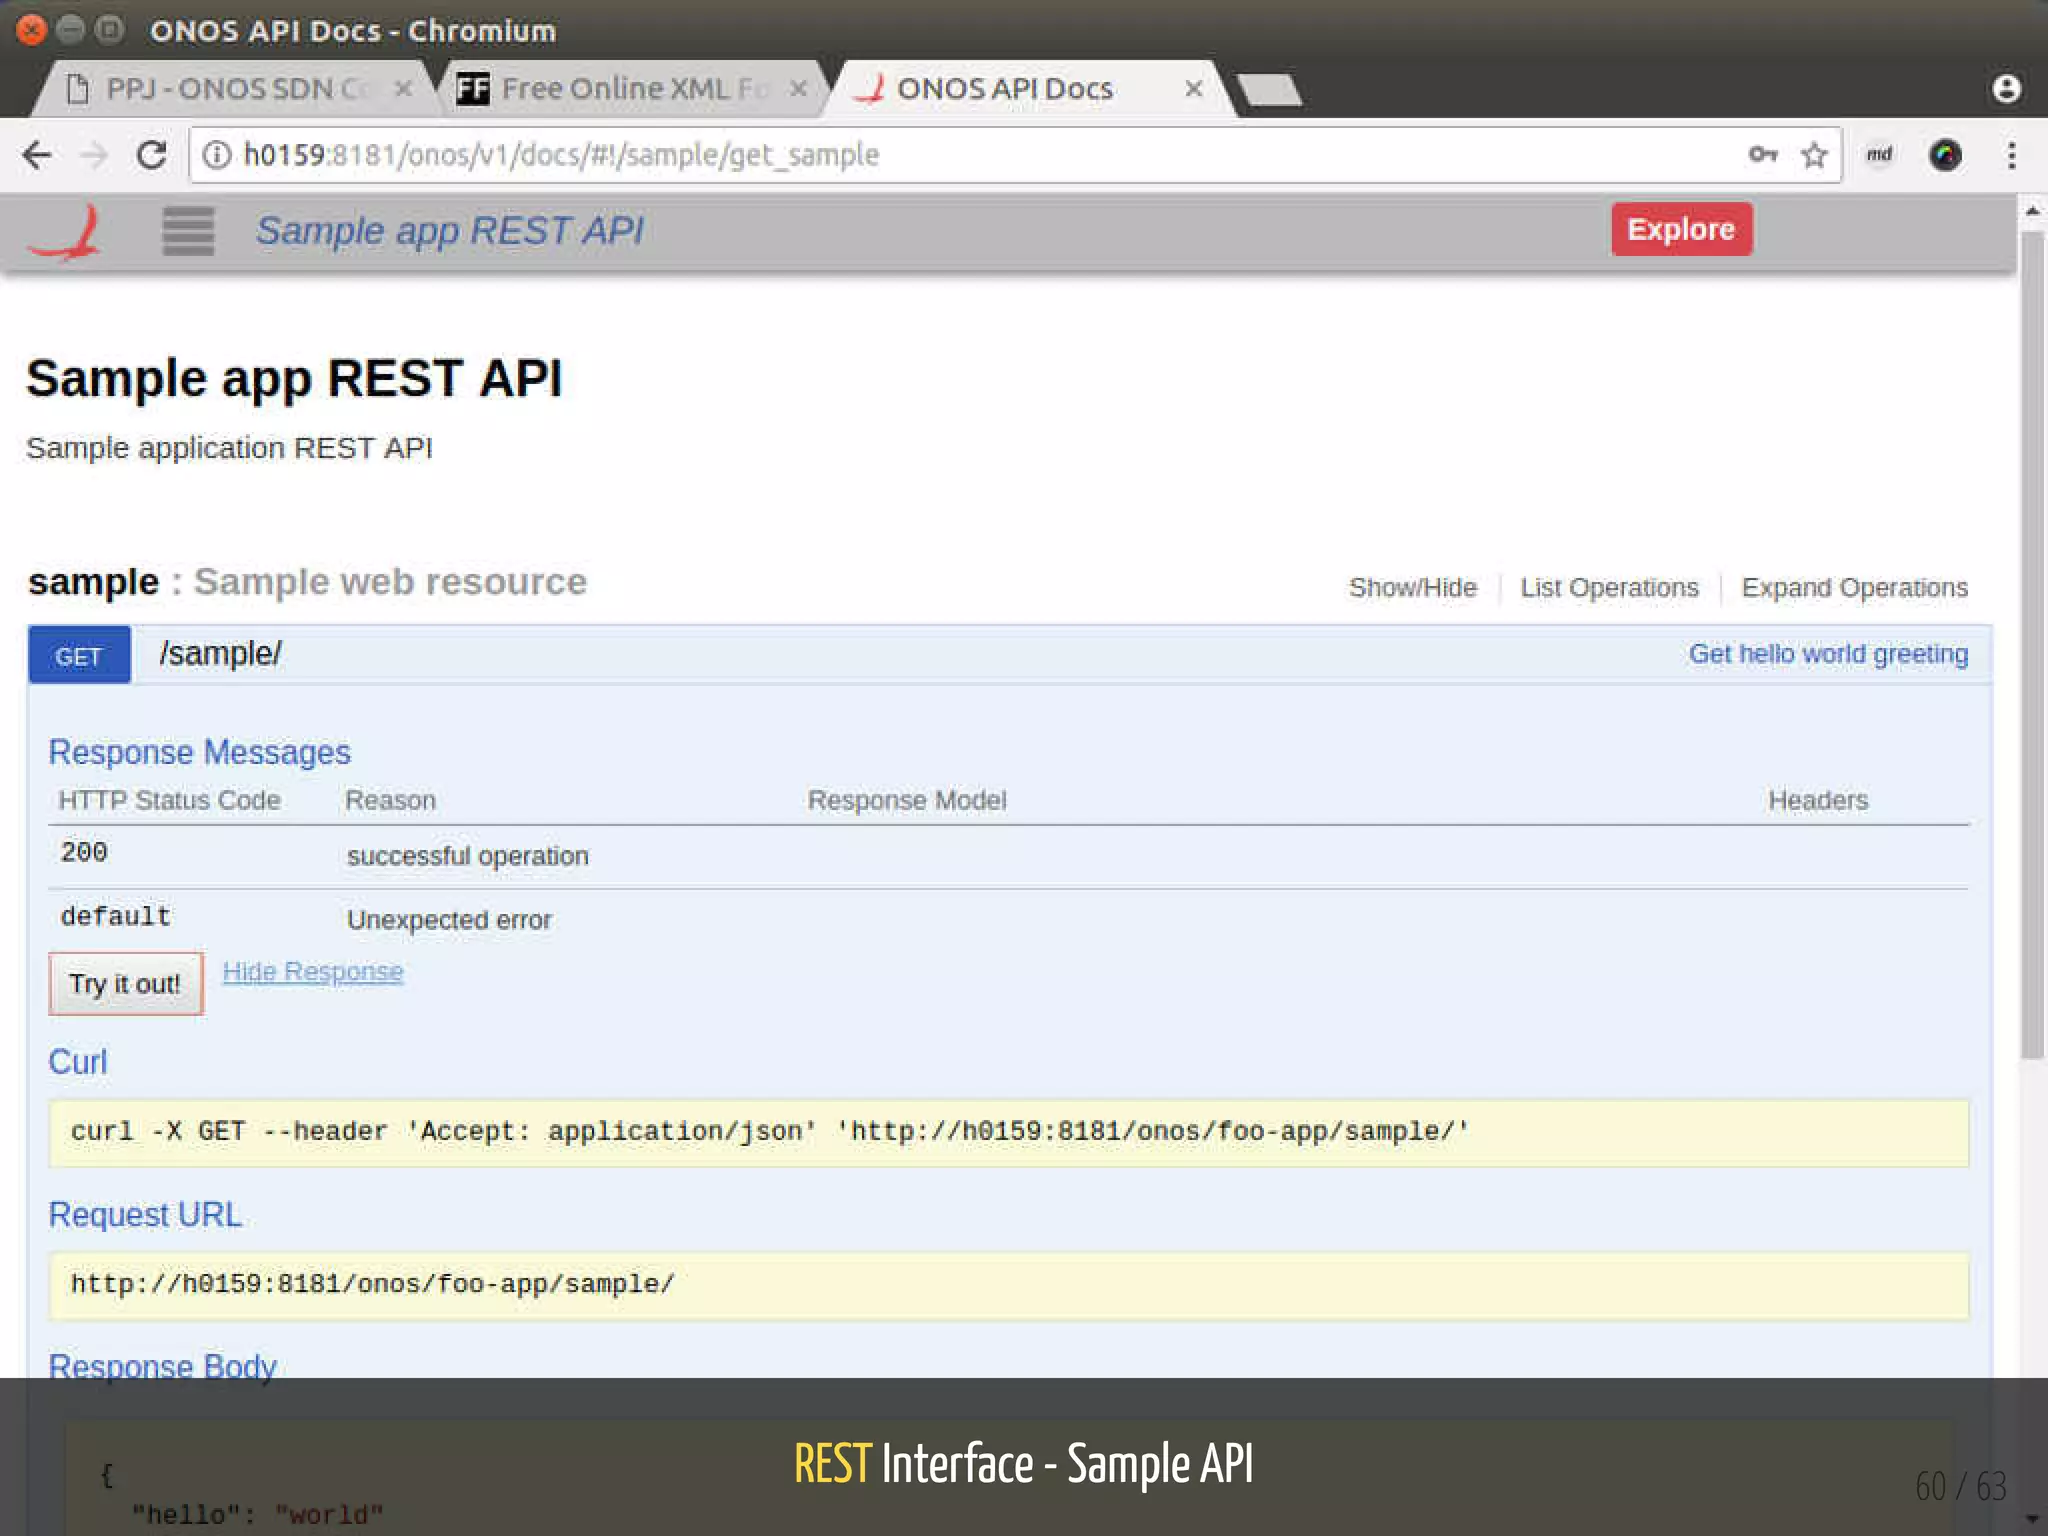Open a new tab with the new-tab button
Screen dimensions: 2048x1536
click(1270, 89)
